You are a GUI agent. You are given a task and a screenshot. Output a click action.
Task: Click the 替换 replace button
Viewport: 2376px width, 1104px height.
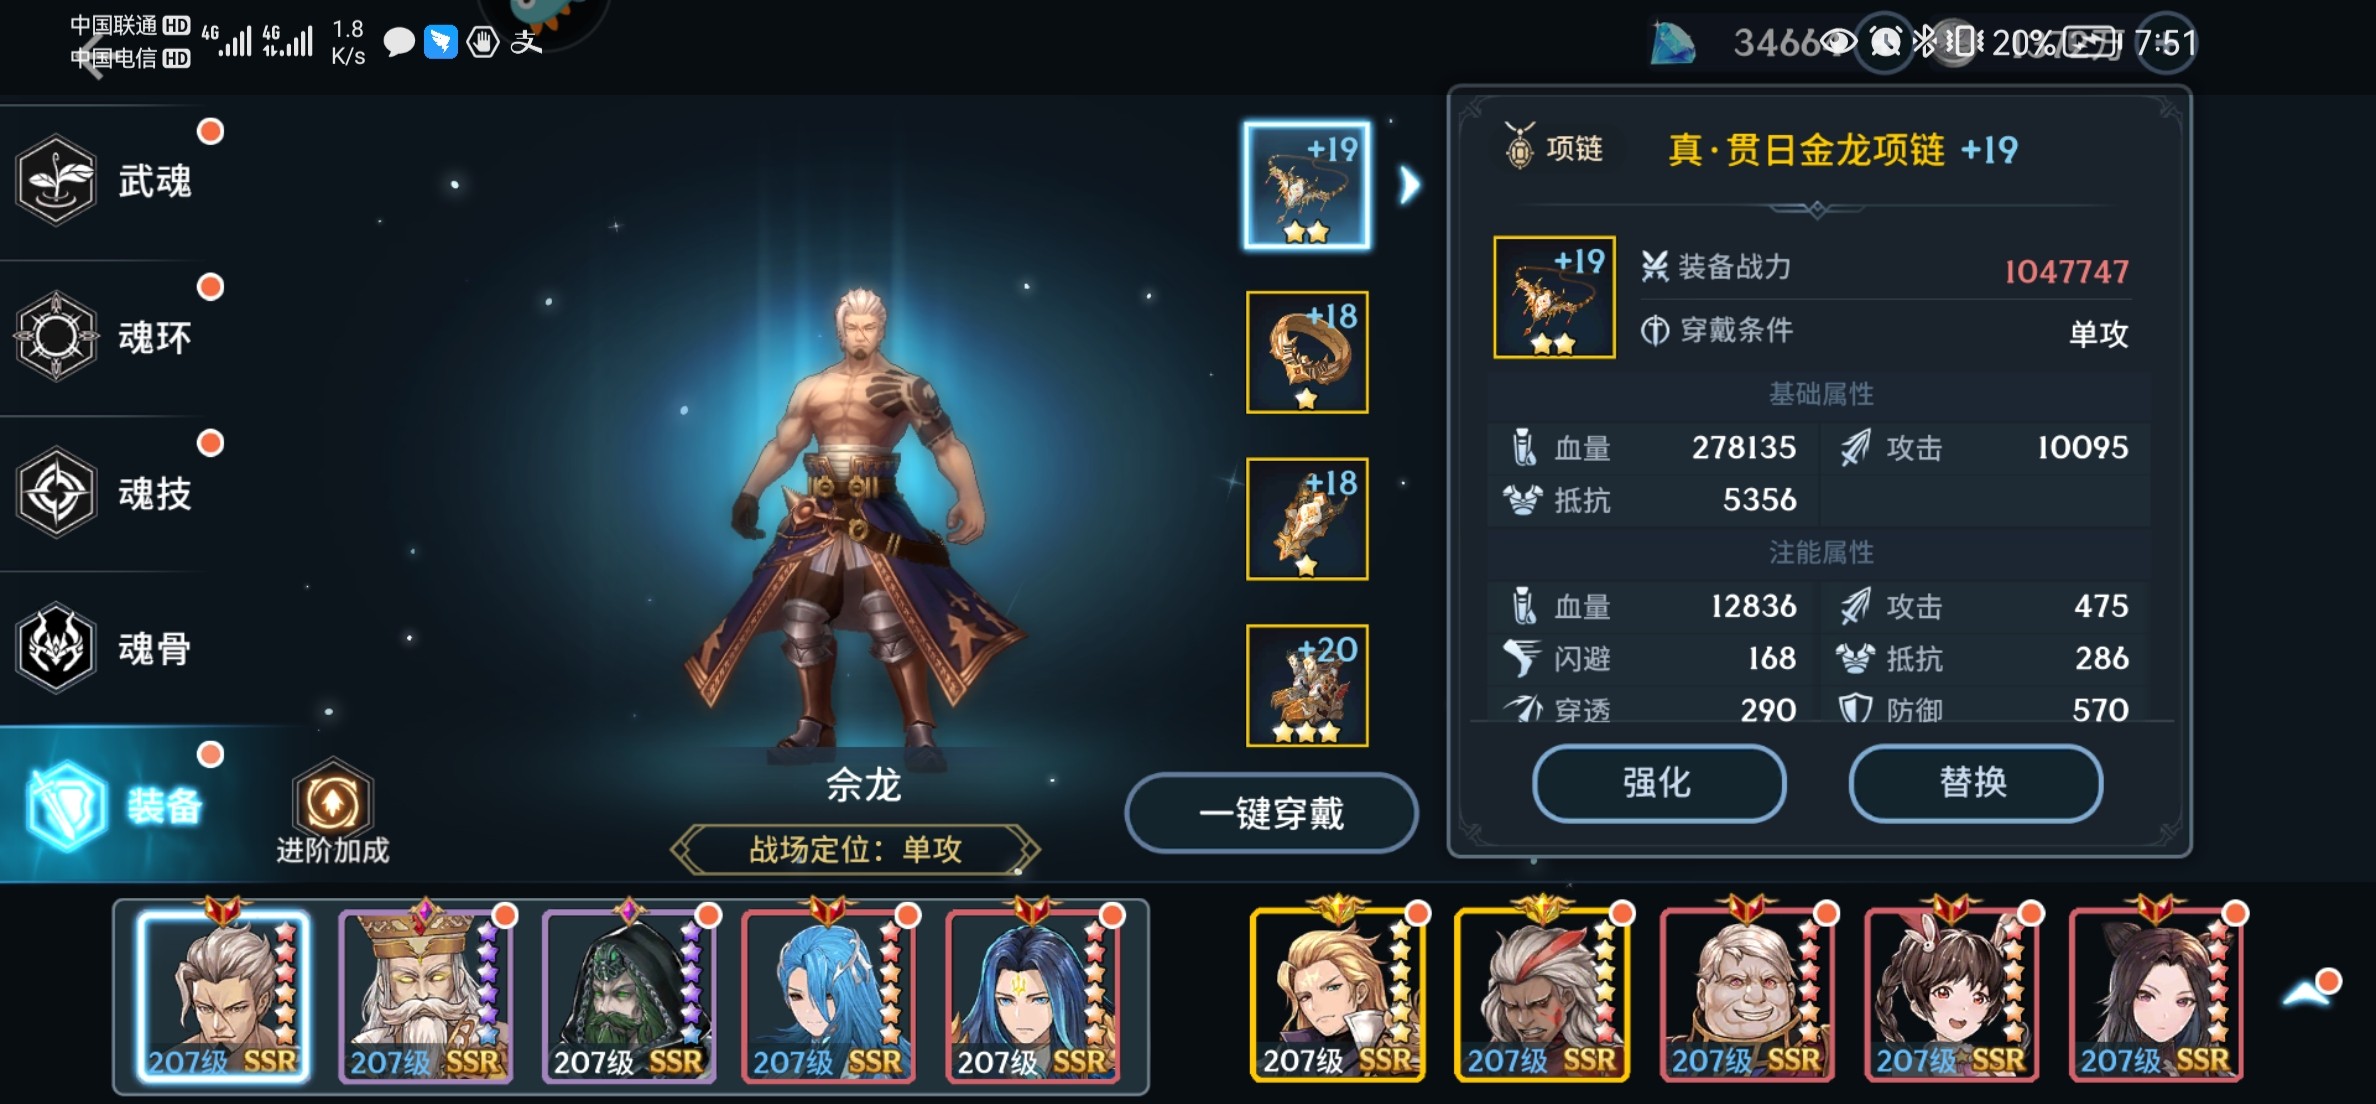(1975, 783)
